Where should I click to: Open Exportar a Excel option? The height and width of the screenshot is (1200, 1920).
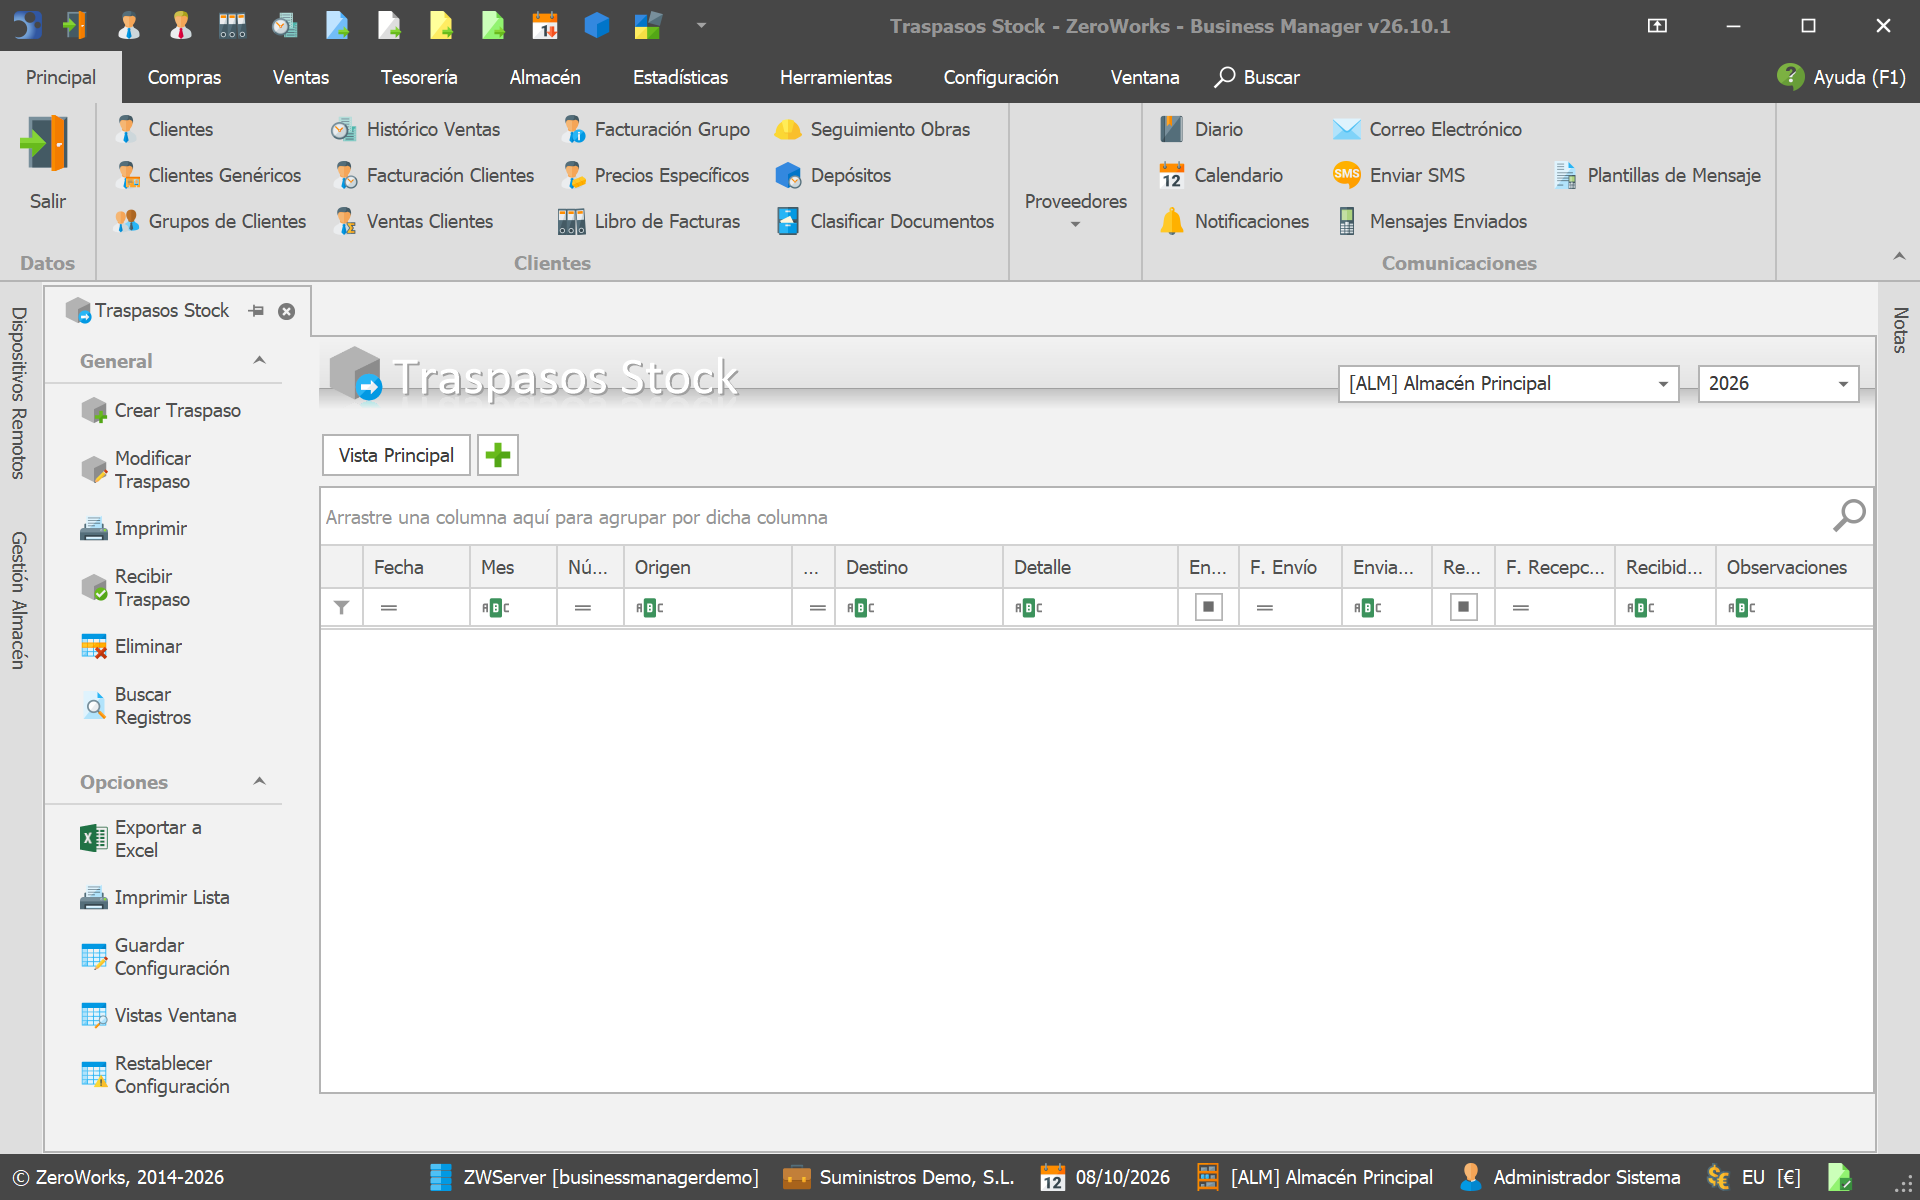point(141,839)
